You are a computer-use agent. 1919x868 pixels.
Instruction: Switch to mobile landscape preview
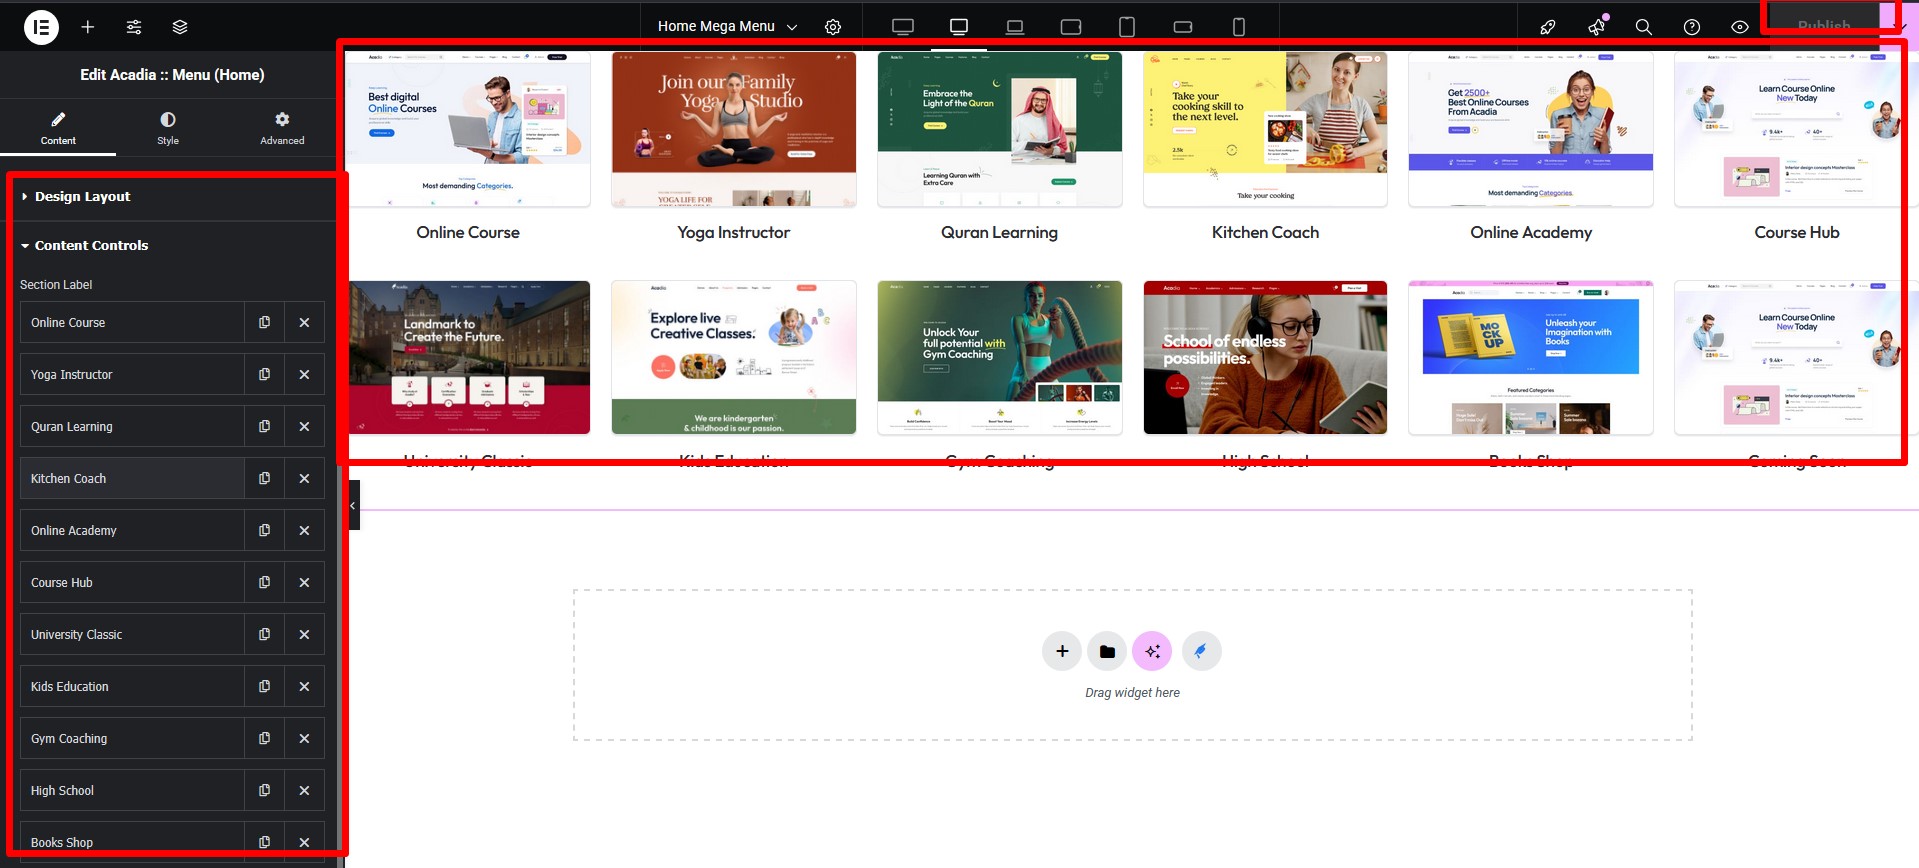point(1183,27)
